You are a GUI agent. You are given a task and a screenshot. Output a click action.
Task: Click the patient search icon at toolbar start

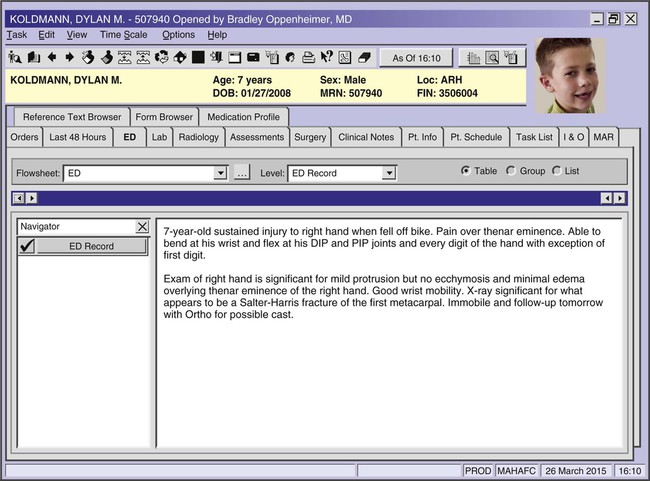14,57
